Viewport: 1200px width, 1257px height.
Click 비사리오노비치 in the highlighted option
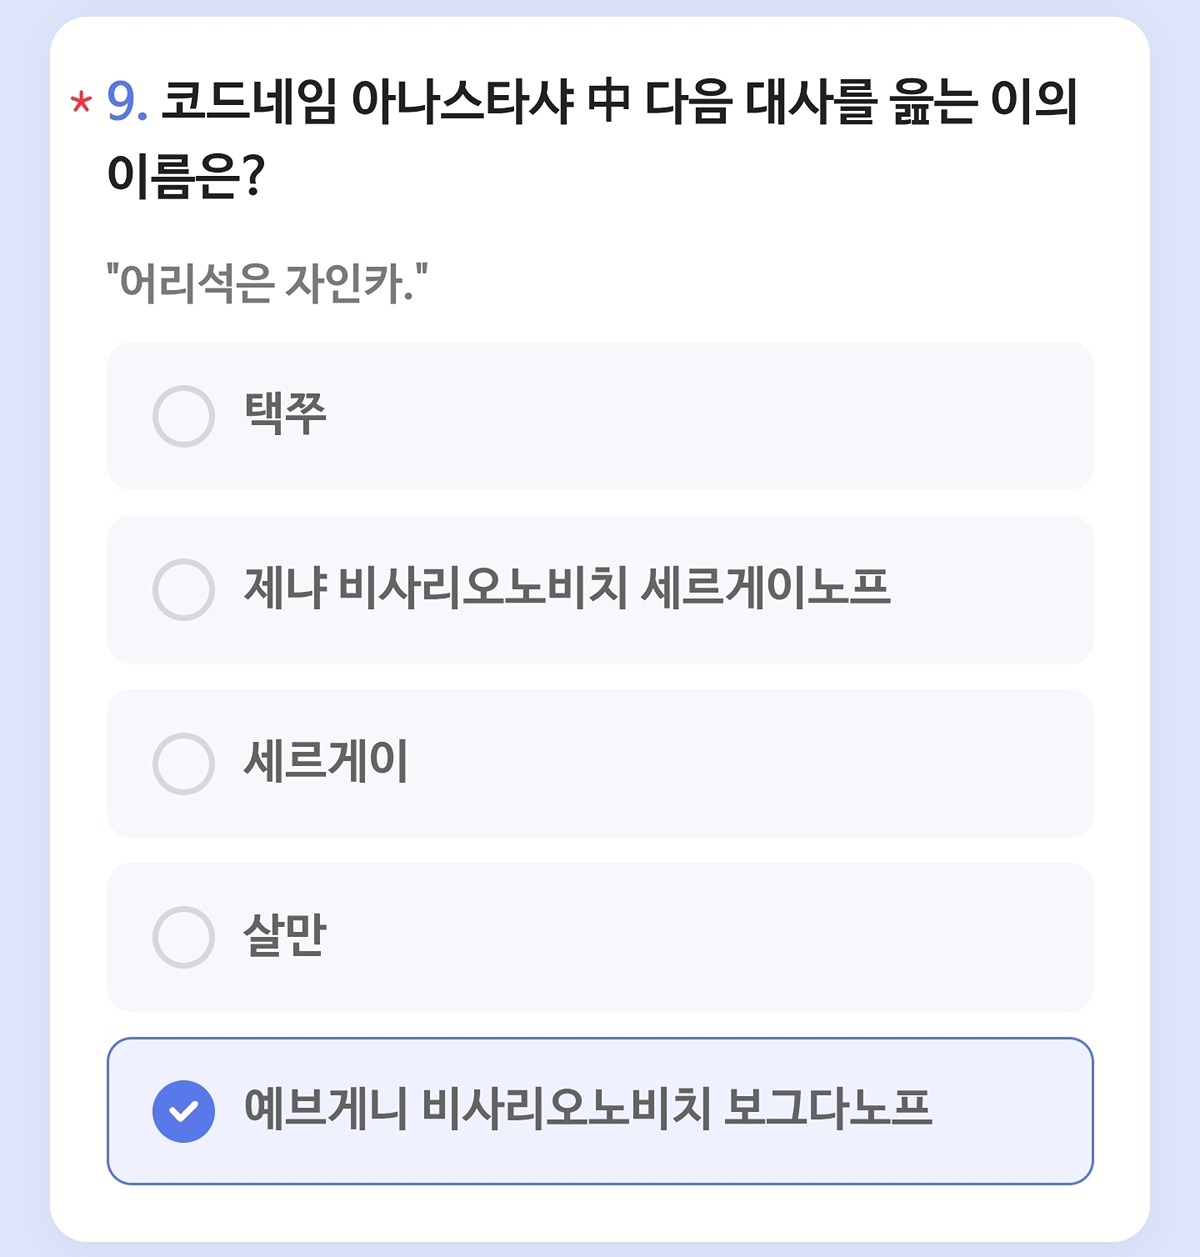coord(565,1109)
